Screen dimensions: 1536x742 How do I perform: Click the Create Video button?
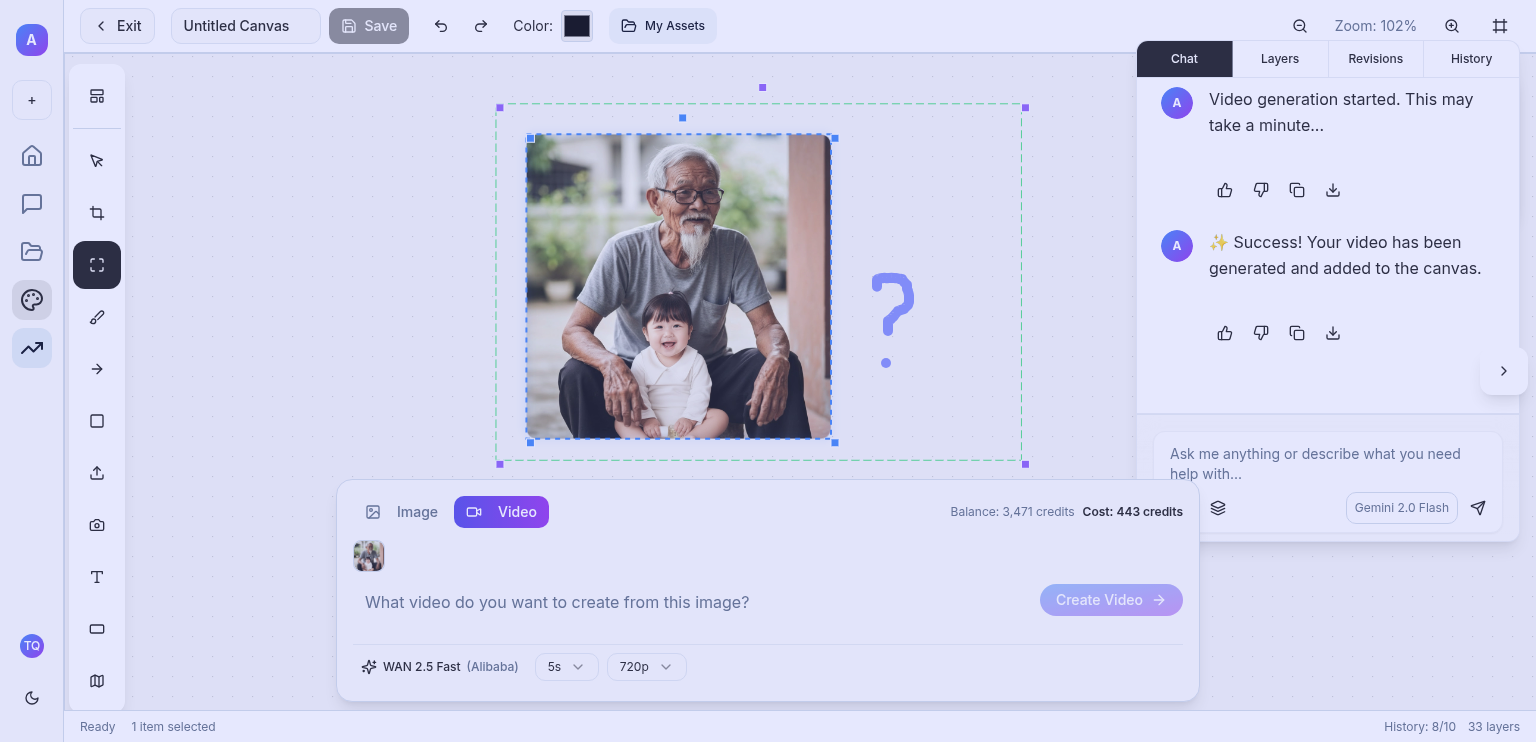[x=1111, y=600]
